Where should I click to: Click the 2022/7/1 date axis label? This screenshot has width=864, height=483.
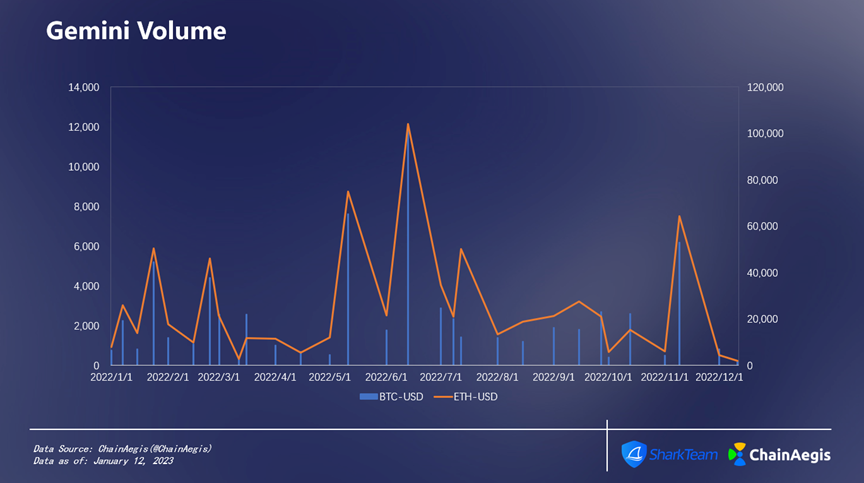441,377
